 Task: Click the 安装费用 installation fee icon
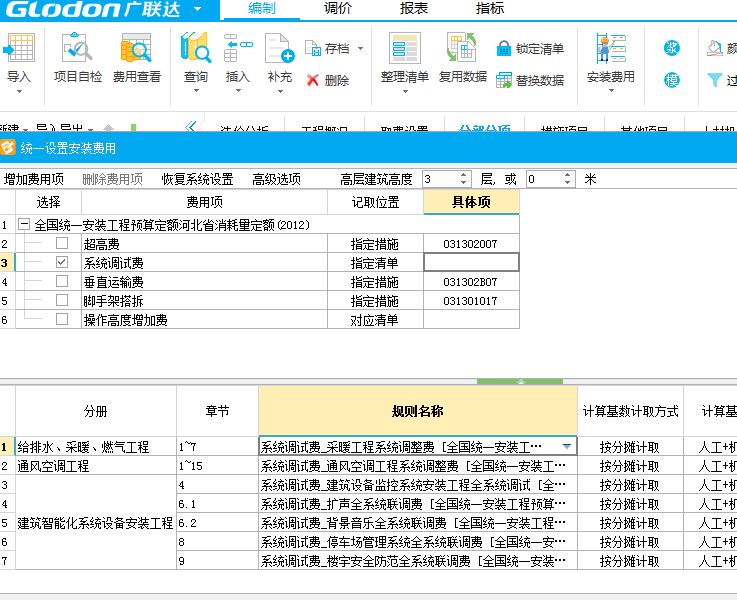coord(611,48)
